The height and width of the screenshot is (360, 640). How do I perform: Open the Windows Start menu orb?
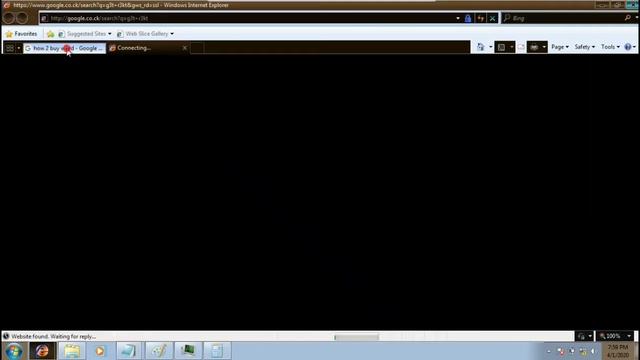pyautogui.click(x=13, y=351)
